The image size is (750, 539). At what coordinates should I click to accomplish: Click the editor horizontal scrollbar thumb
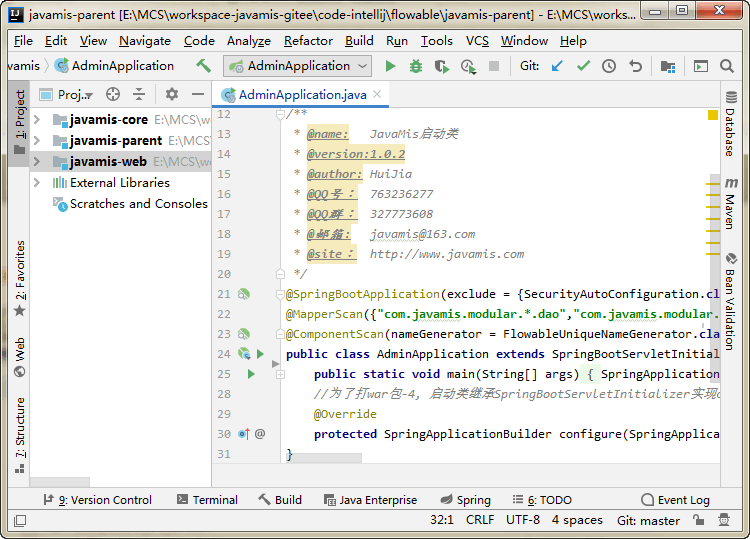[x=324, y=458]
